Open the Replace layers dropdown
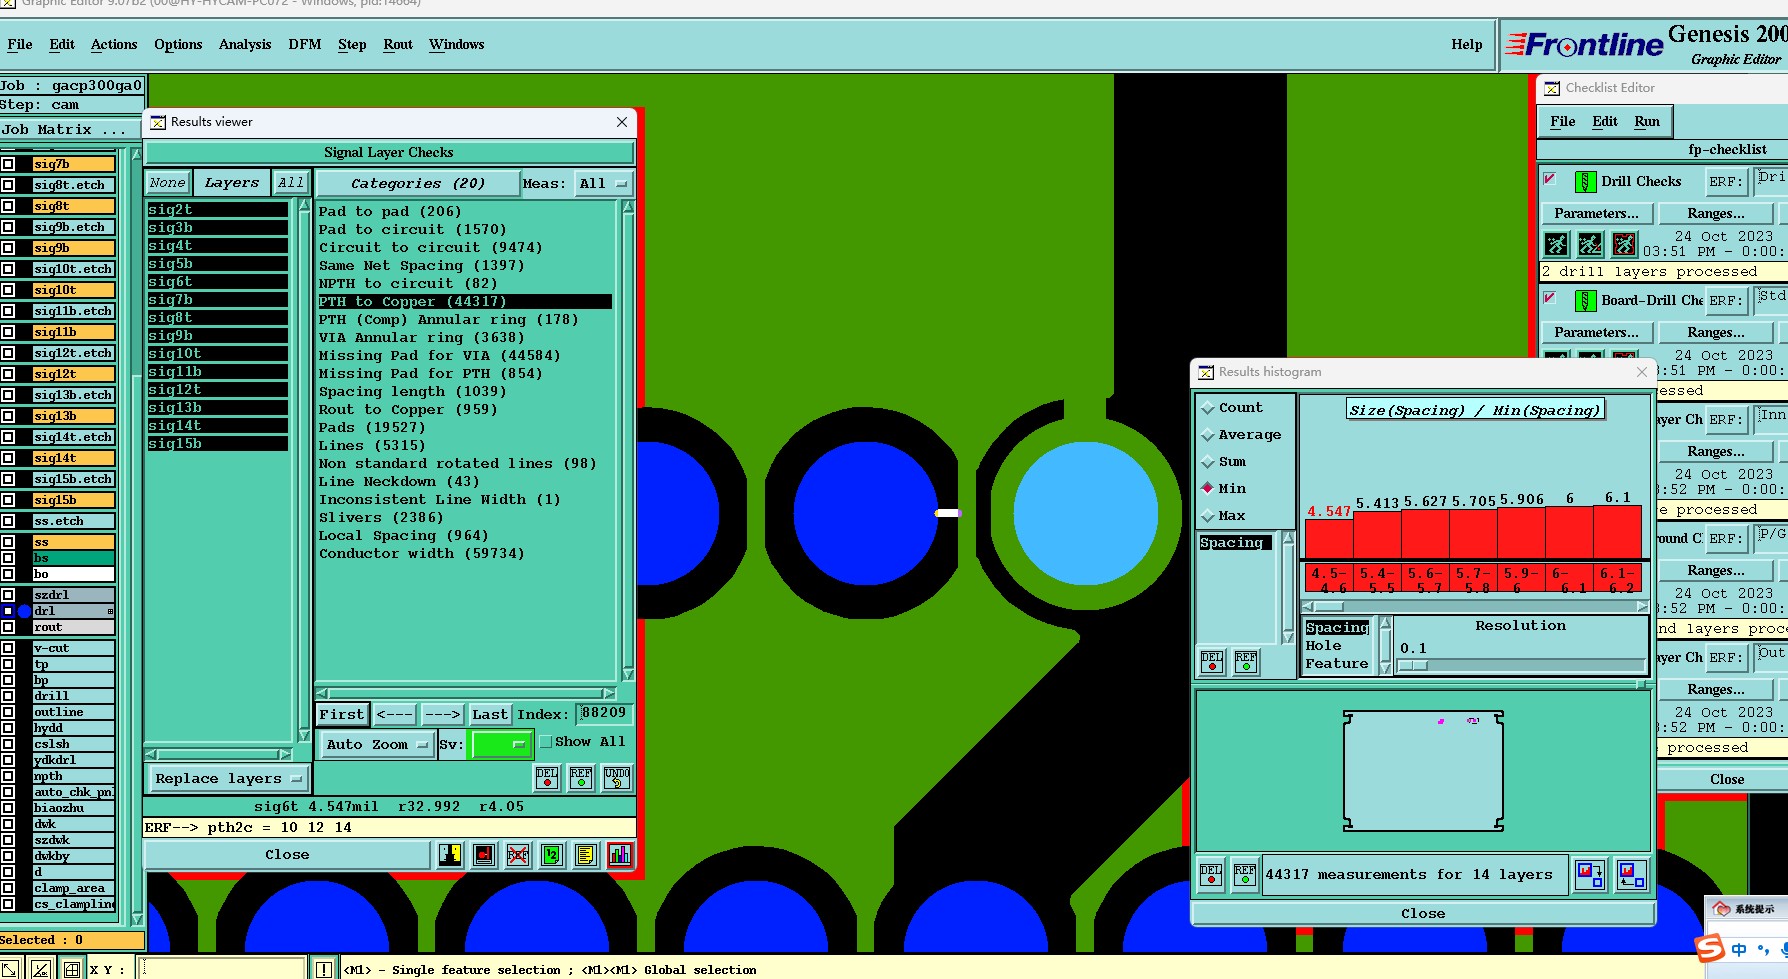 [228, 779]
